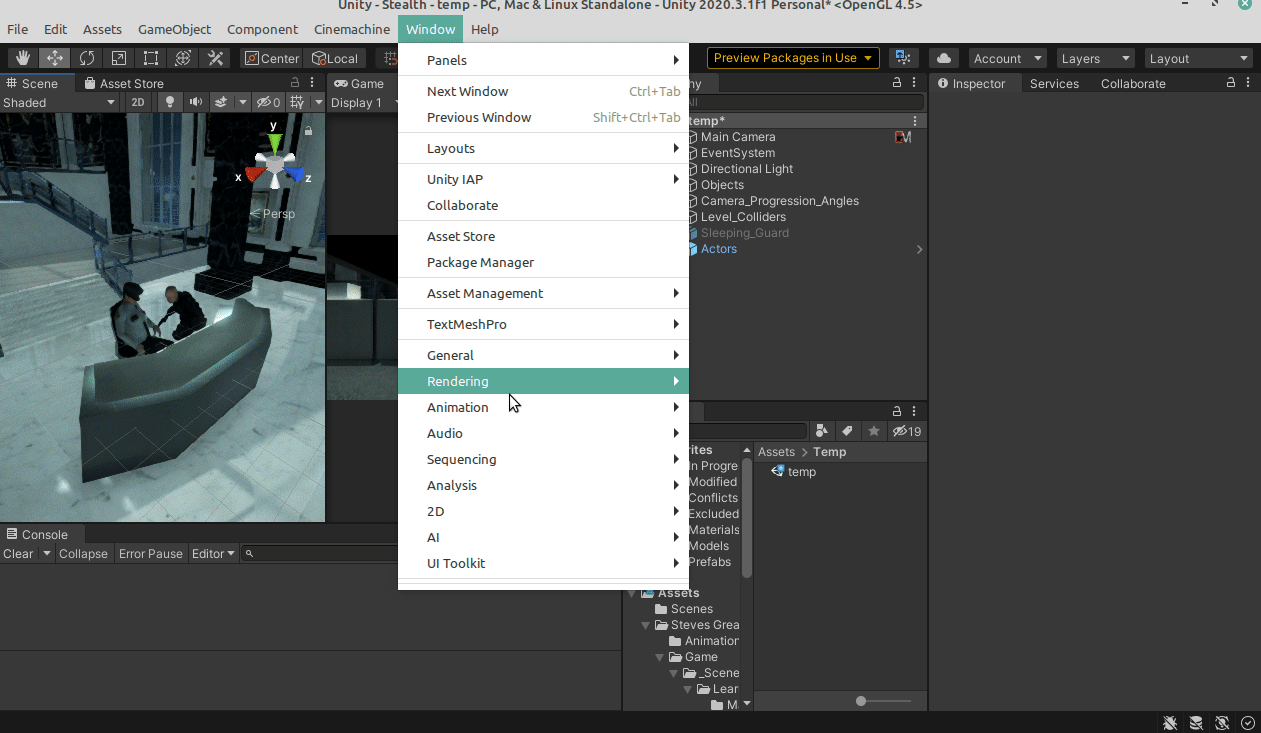This screenshot has height=733, width=1261.
Task: Open the Layout dropdown
Action: 1199,58
